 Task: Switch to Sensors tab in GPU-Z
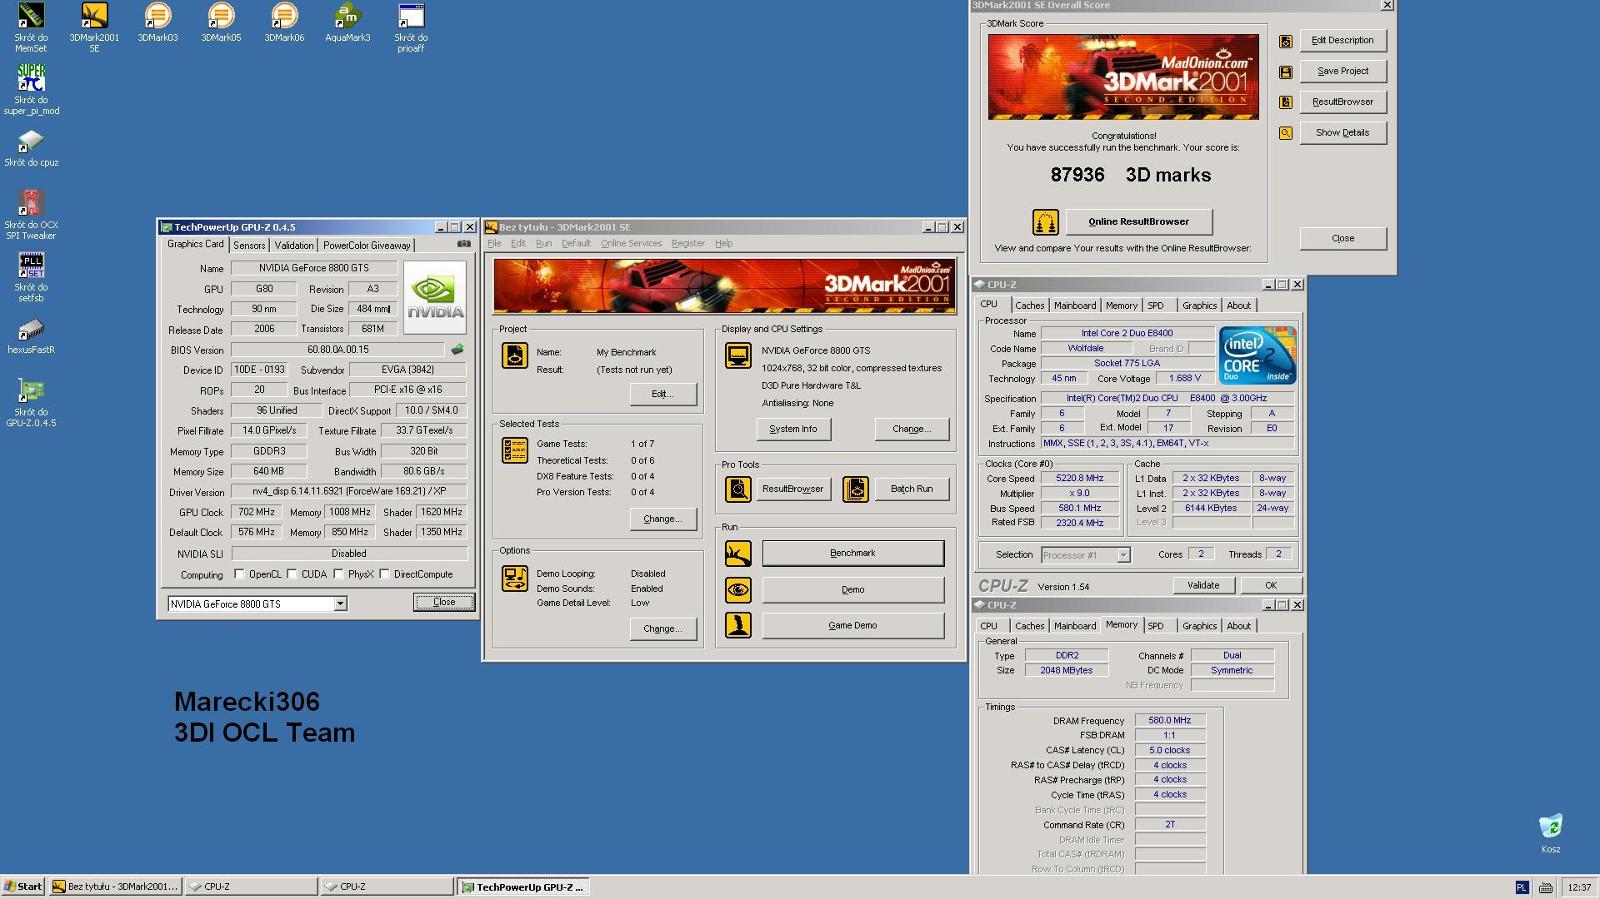point(249,245)
